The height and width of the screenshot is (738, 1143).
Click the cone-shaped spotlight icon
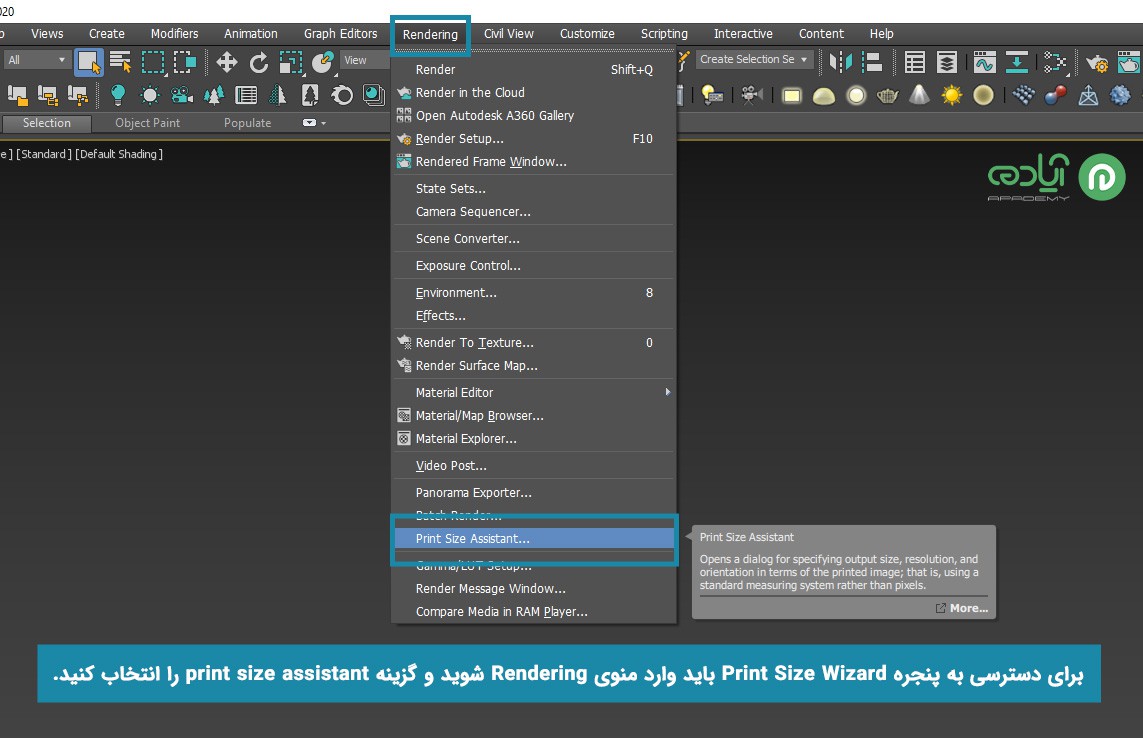click(x=919, y=95)
